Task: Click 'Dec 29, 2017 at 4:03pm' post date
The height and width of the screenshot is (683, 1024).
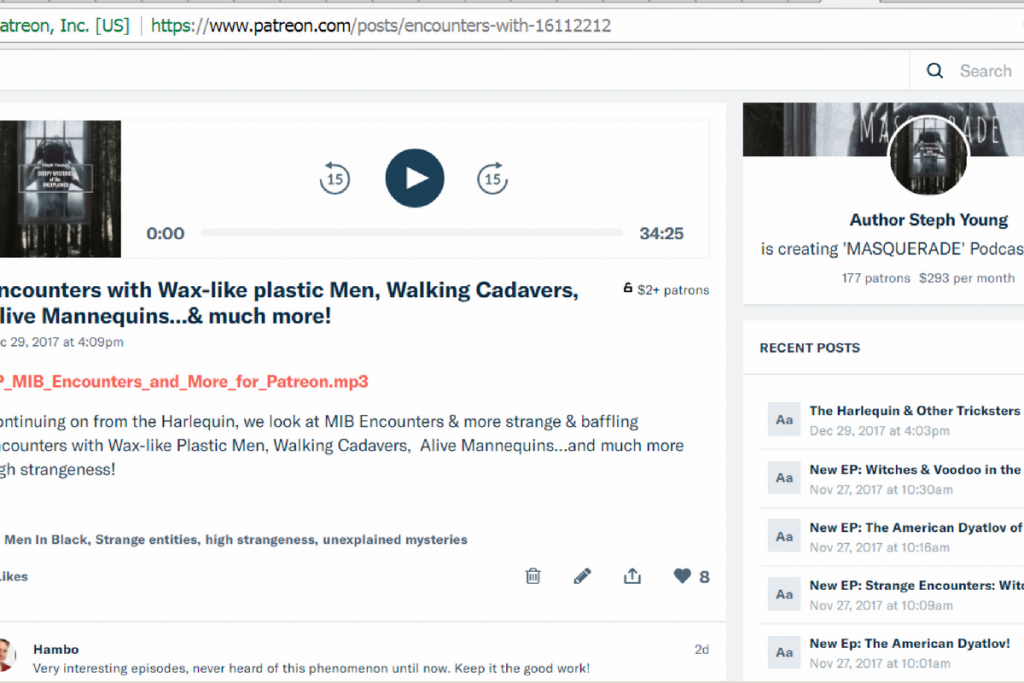Action: click(x=880, y=431)
